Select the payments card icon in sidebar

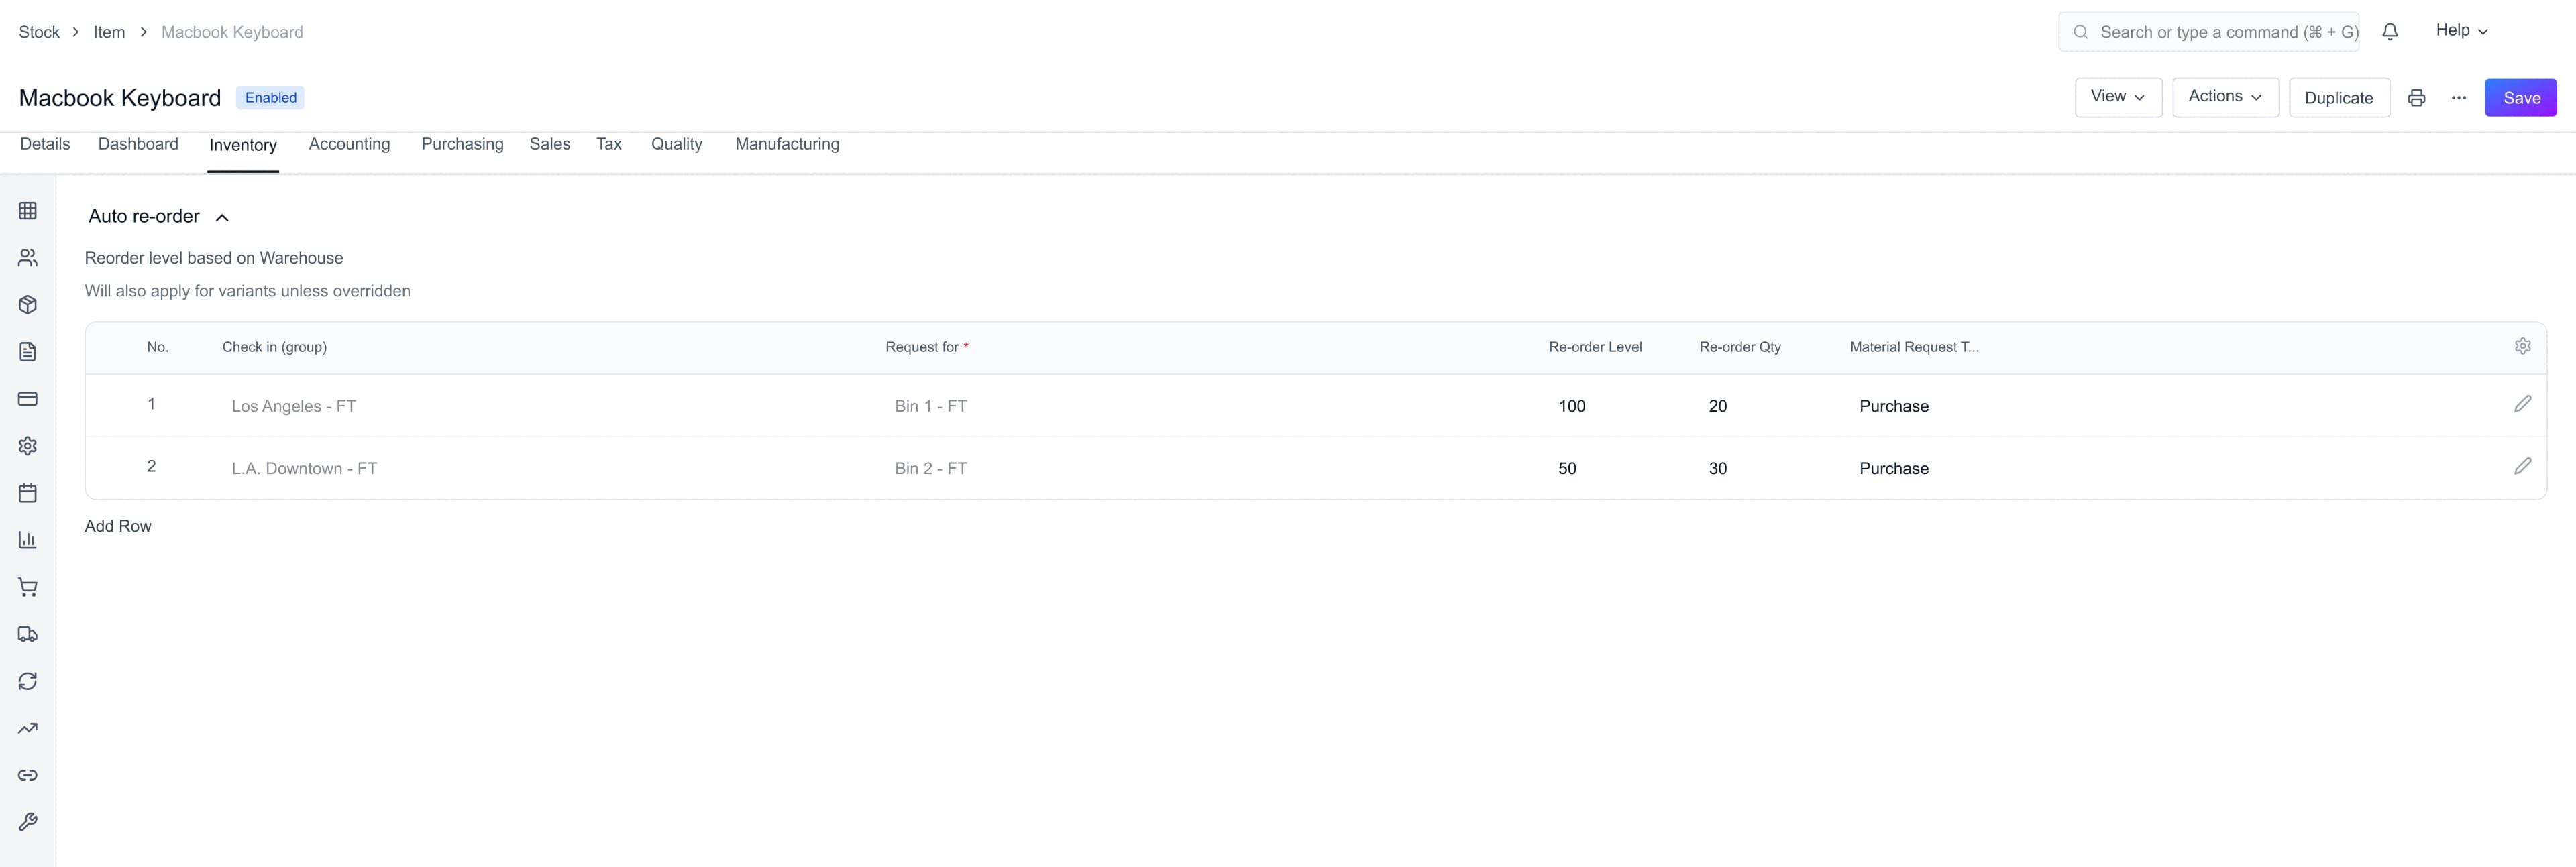28,398
